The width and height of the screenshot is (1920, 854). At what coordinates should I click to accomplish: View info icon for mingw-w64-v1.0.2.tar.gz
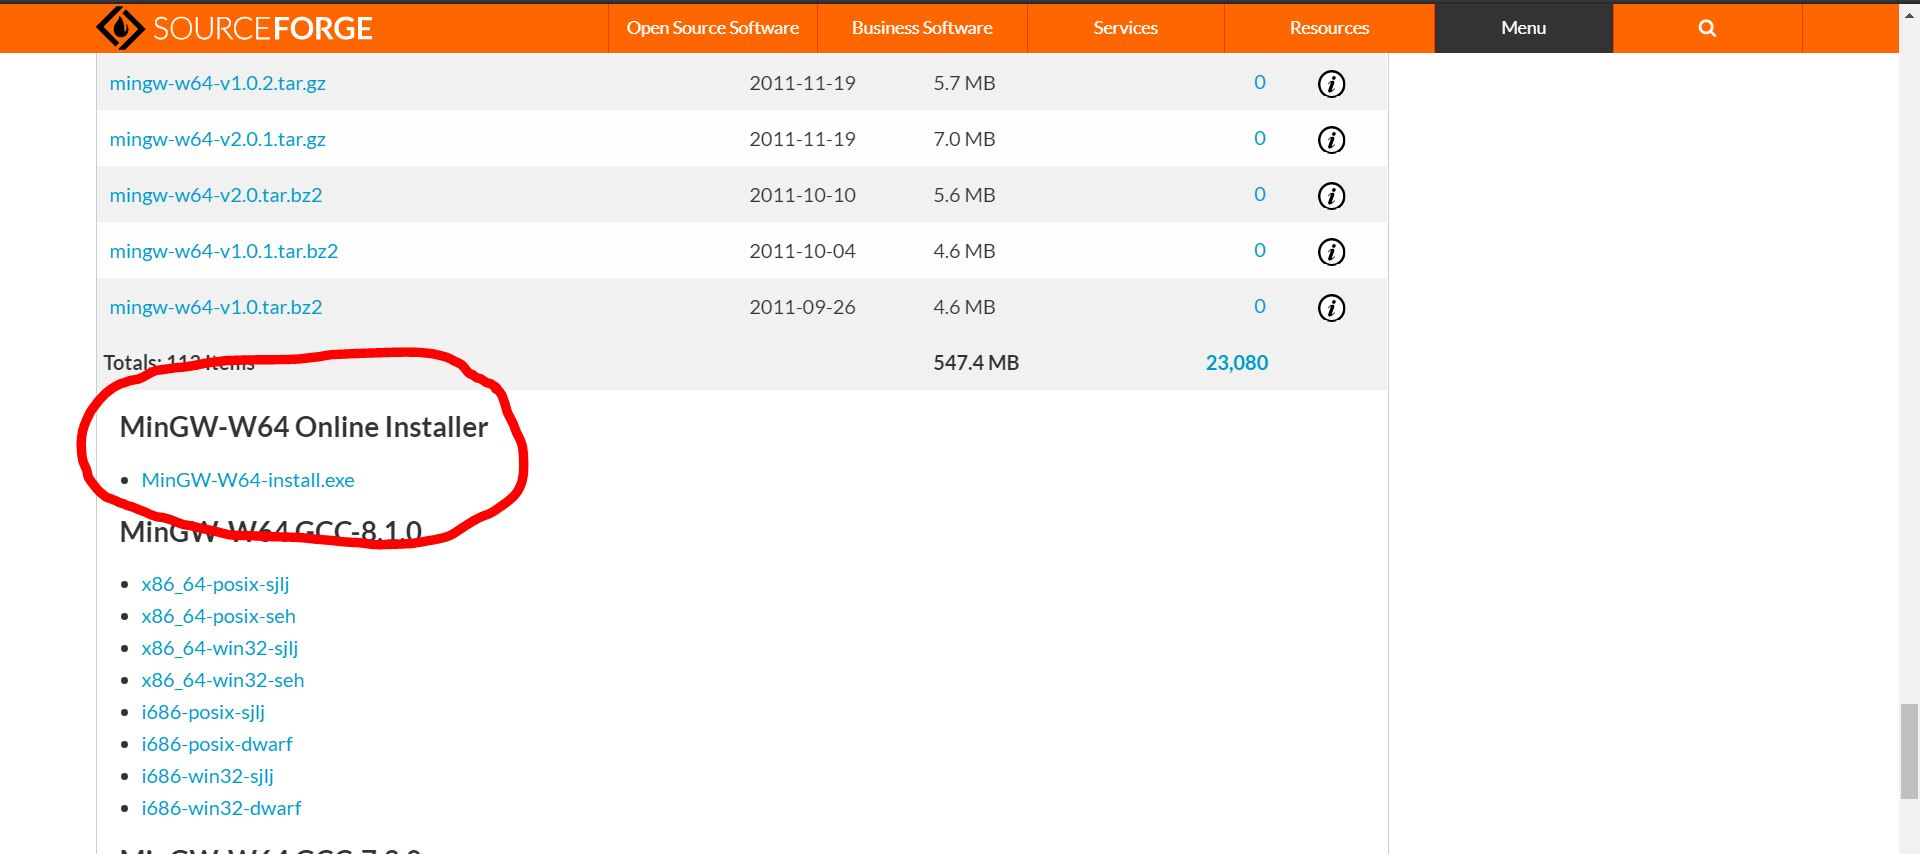1331,83
